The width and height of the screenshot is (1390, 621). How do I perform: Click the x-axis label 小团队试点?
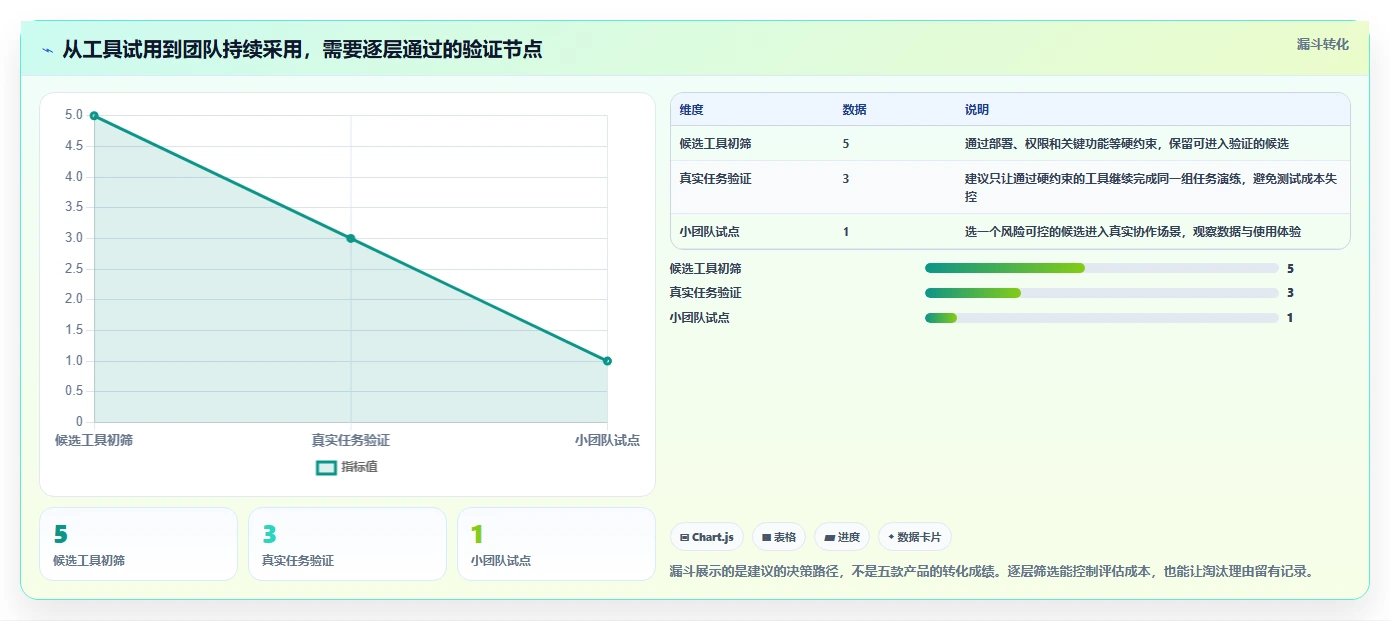(607, 440)
